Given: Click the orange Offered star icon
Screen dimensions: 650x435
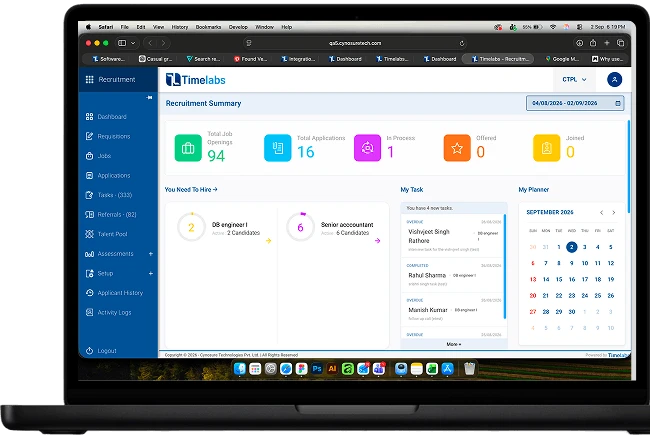Looking at the screenshot, I should 457,148.
